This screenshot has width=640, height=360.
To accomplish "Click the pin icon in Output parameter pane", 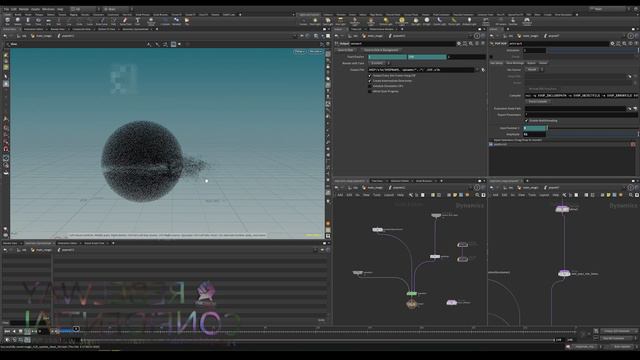I will point(477,36).
